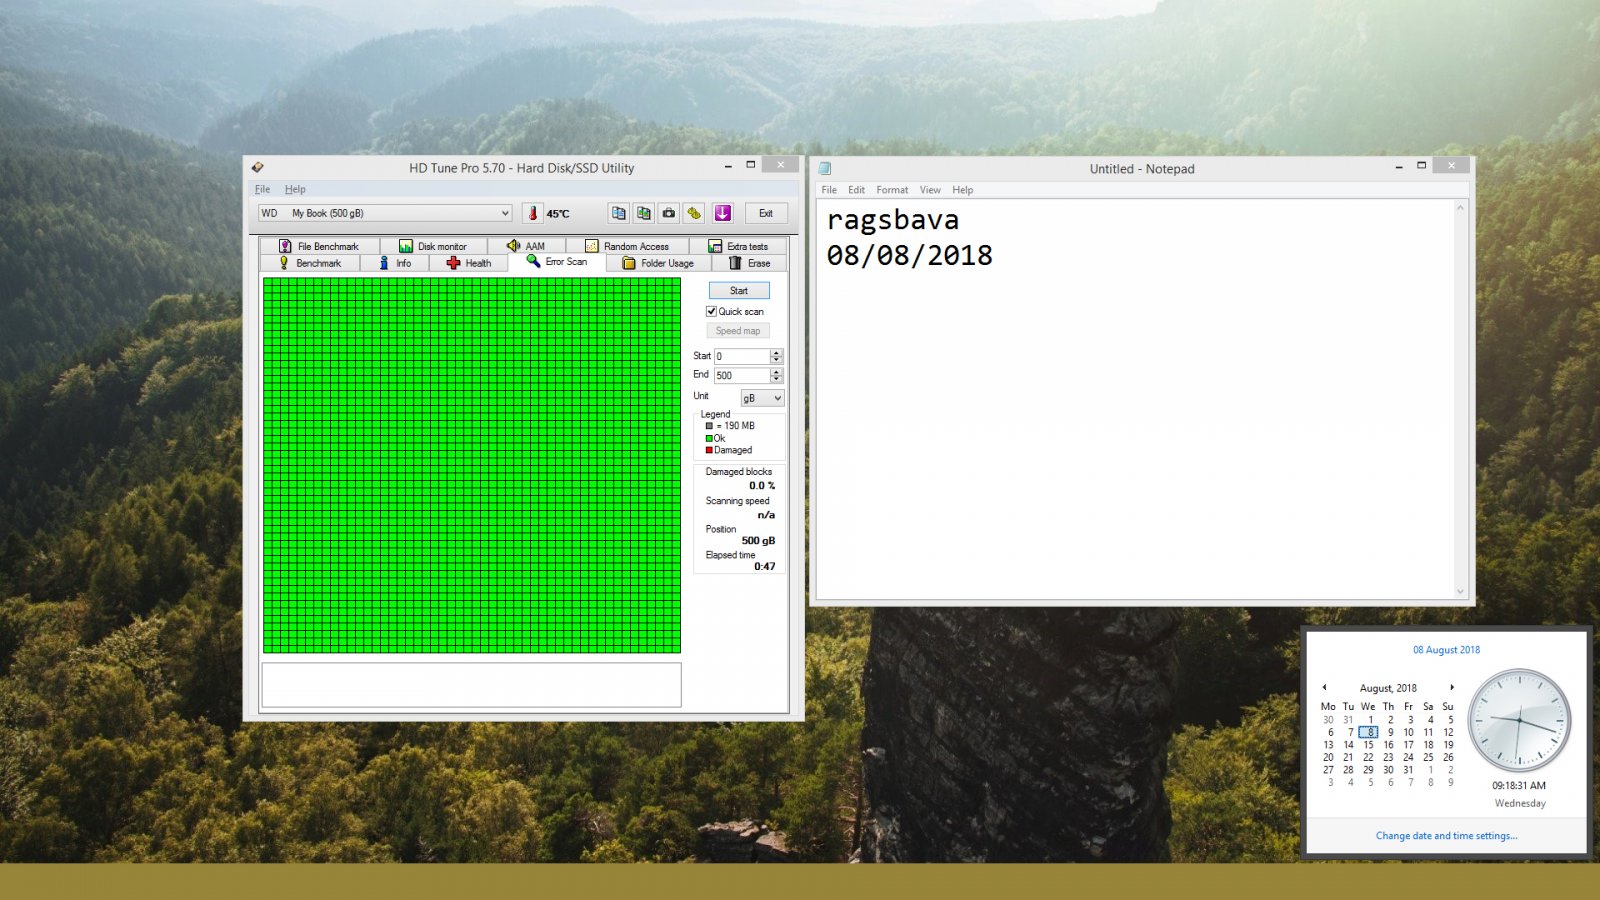Click Notepad scrollbar up arrow
Image resolution: width=1600 pixels, height=900 pixels.
click(1460, 207)
